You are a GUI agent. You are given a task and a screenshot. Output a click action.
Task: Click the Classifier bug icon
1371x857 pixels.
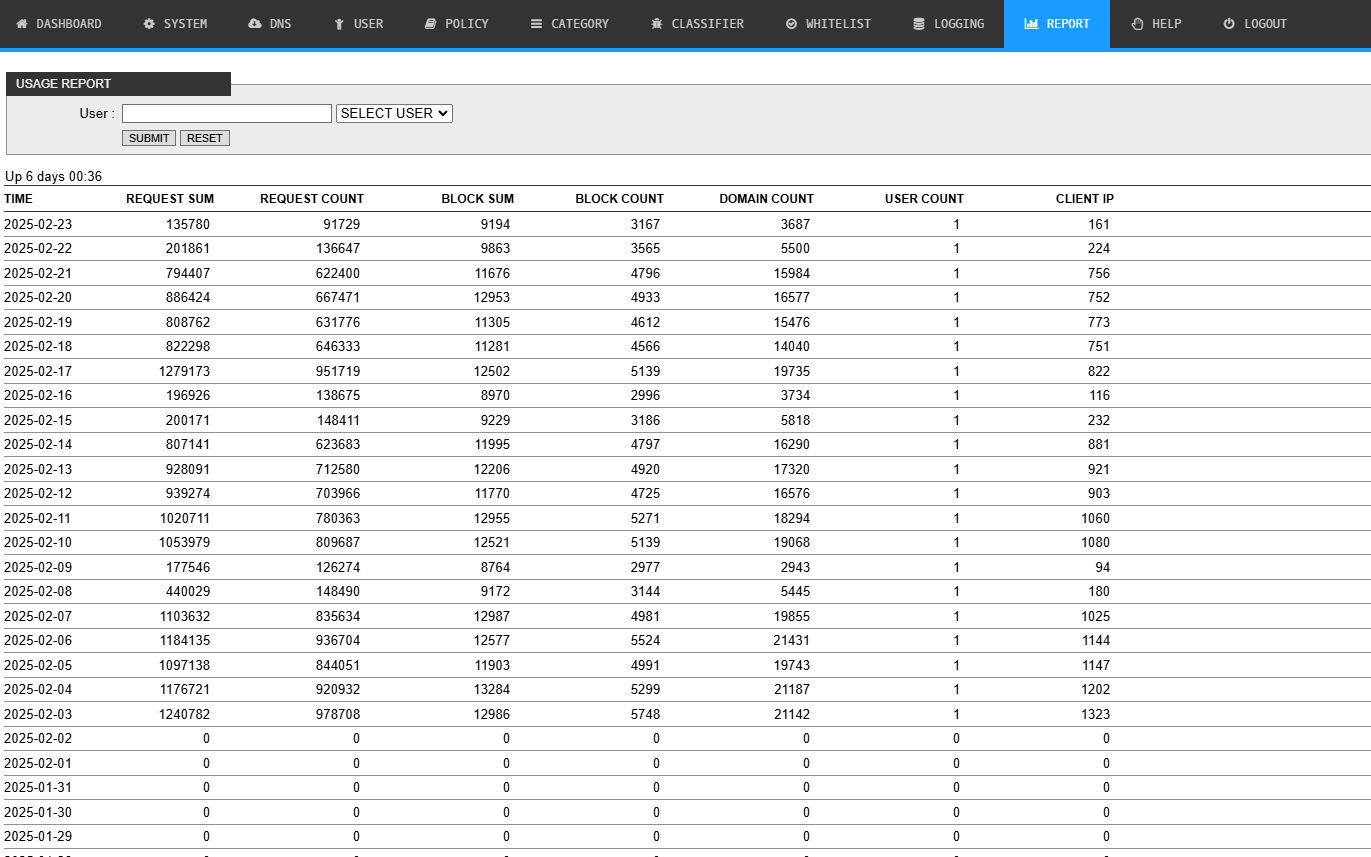656,24
